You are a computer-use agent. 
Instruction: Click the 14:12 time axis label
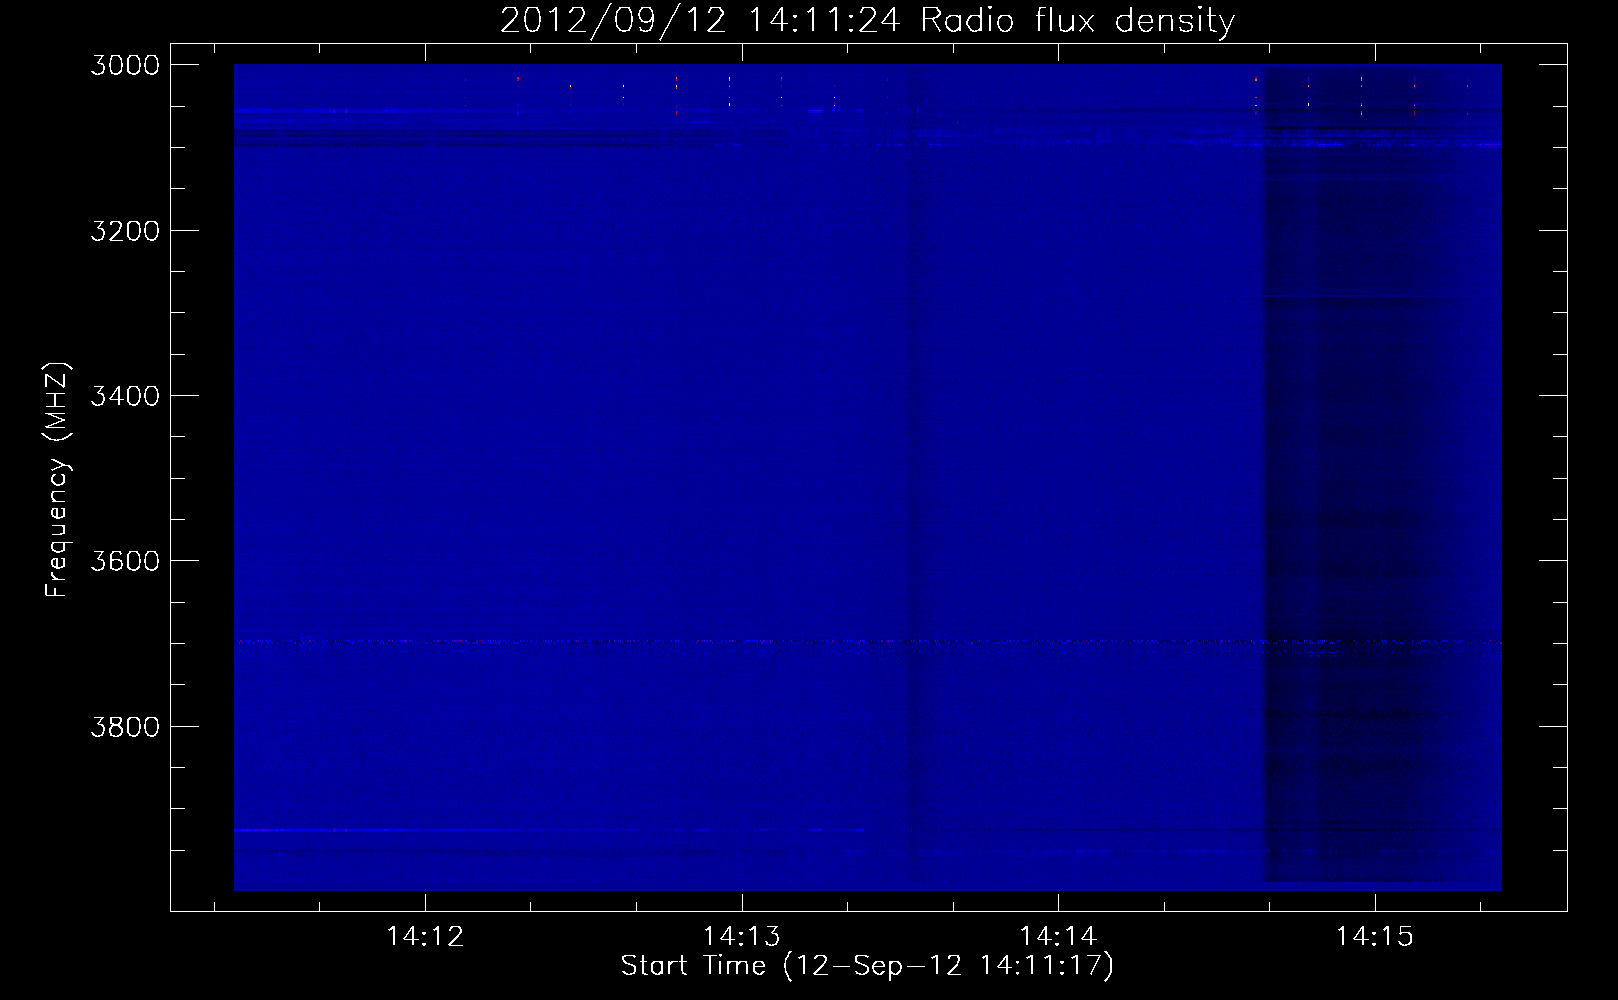point(425,937)
